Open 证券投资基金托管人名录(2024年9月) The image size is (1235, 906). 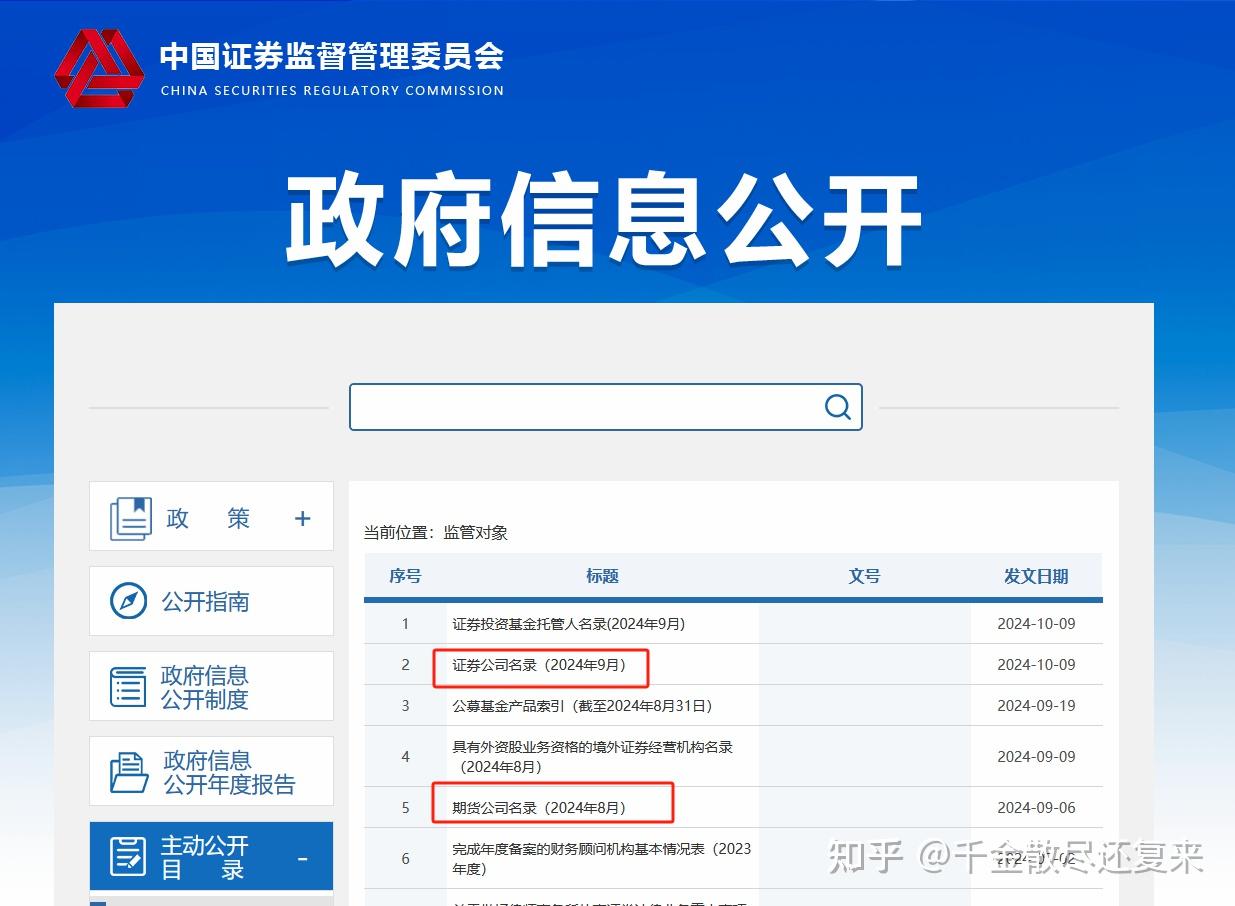coord(567,623)
